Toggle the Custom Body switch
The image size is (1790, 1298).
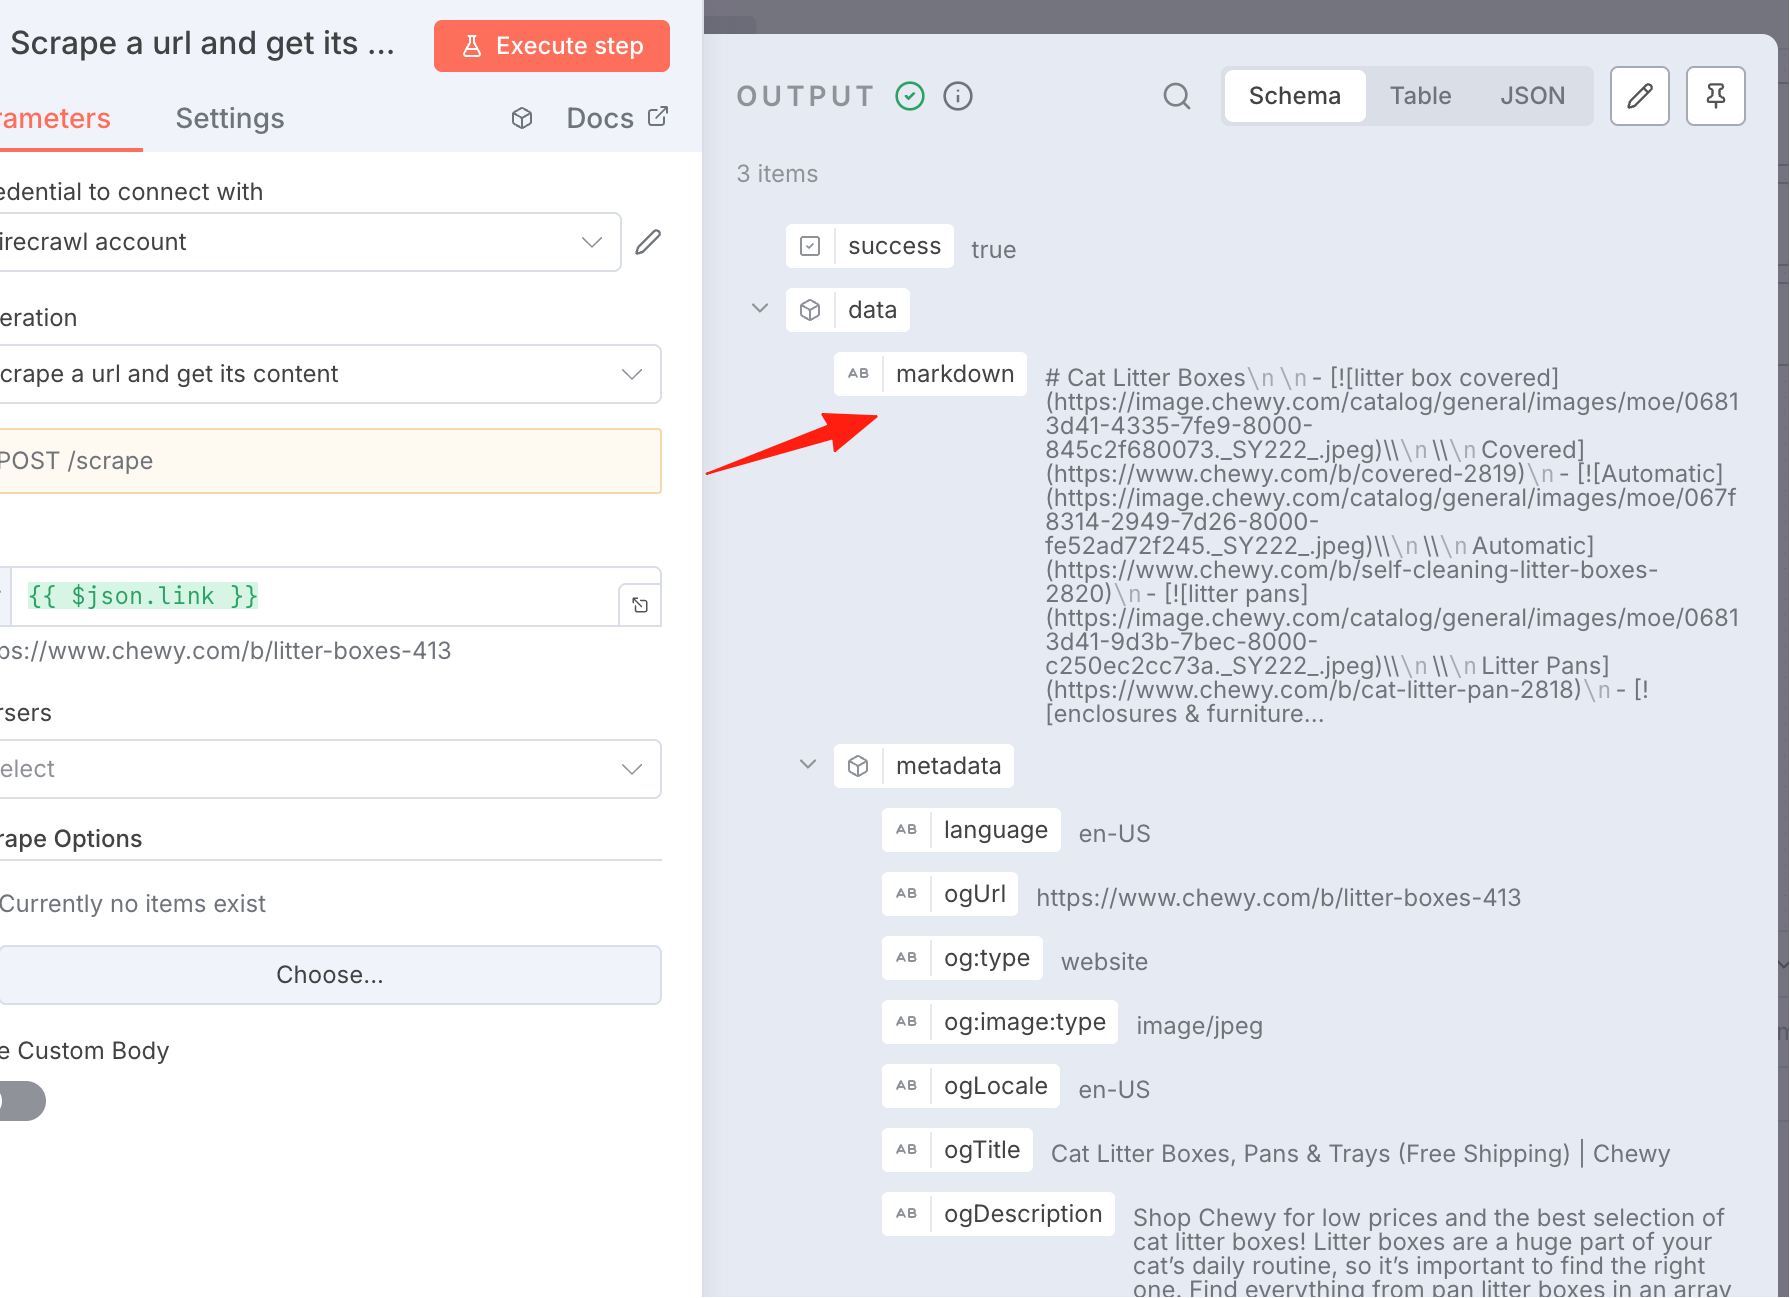click(20, 1101)
